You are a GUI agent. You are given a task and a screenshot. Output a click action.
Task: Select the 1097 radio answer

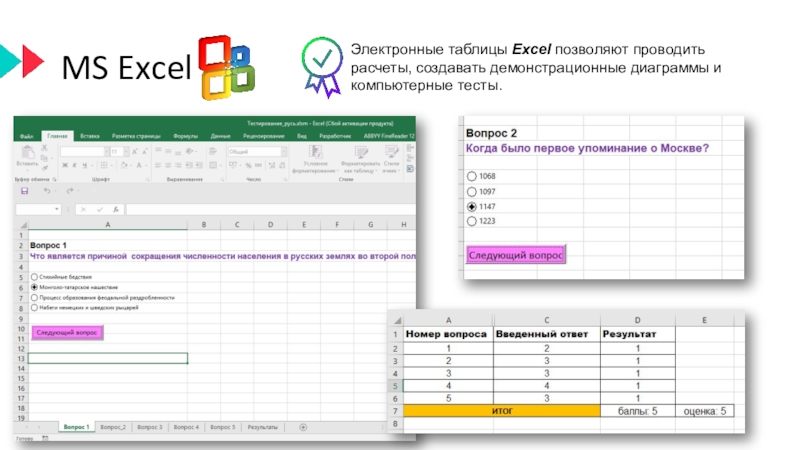click(471, 192)
